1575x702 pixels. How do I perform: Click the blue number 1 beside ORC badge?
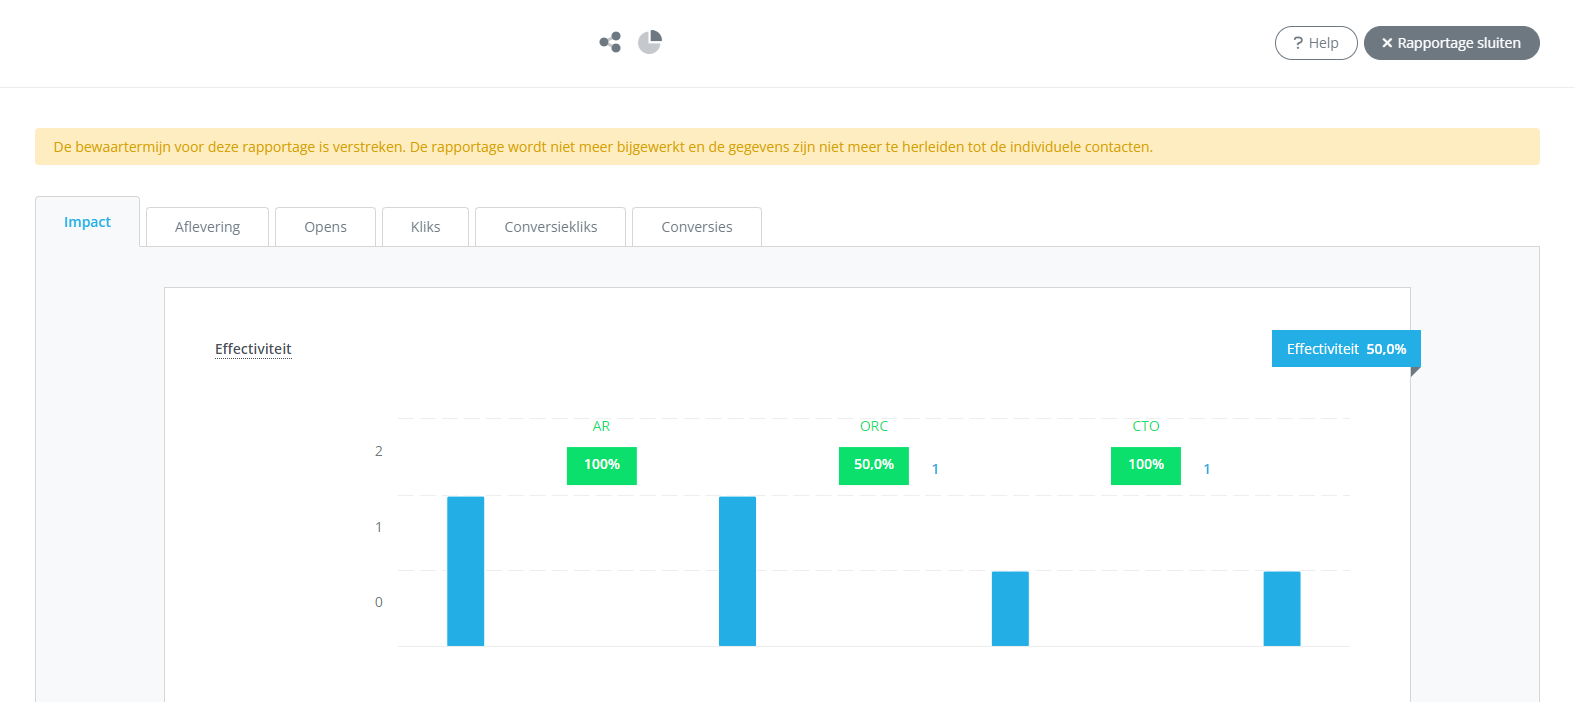(x=935, y=469)
